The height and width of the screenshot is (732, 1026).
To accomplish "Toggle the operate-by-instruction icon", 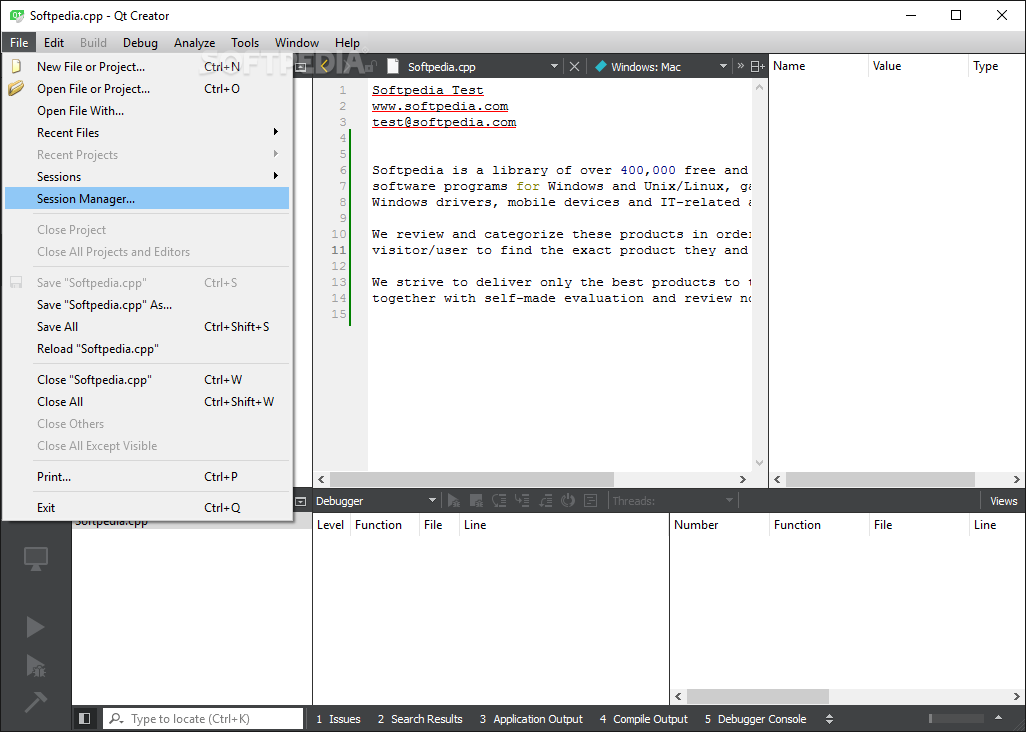I will click(590, 501).
